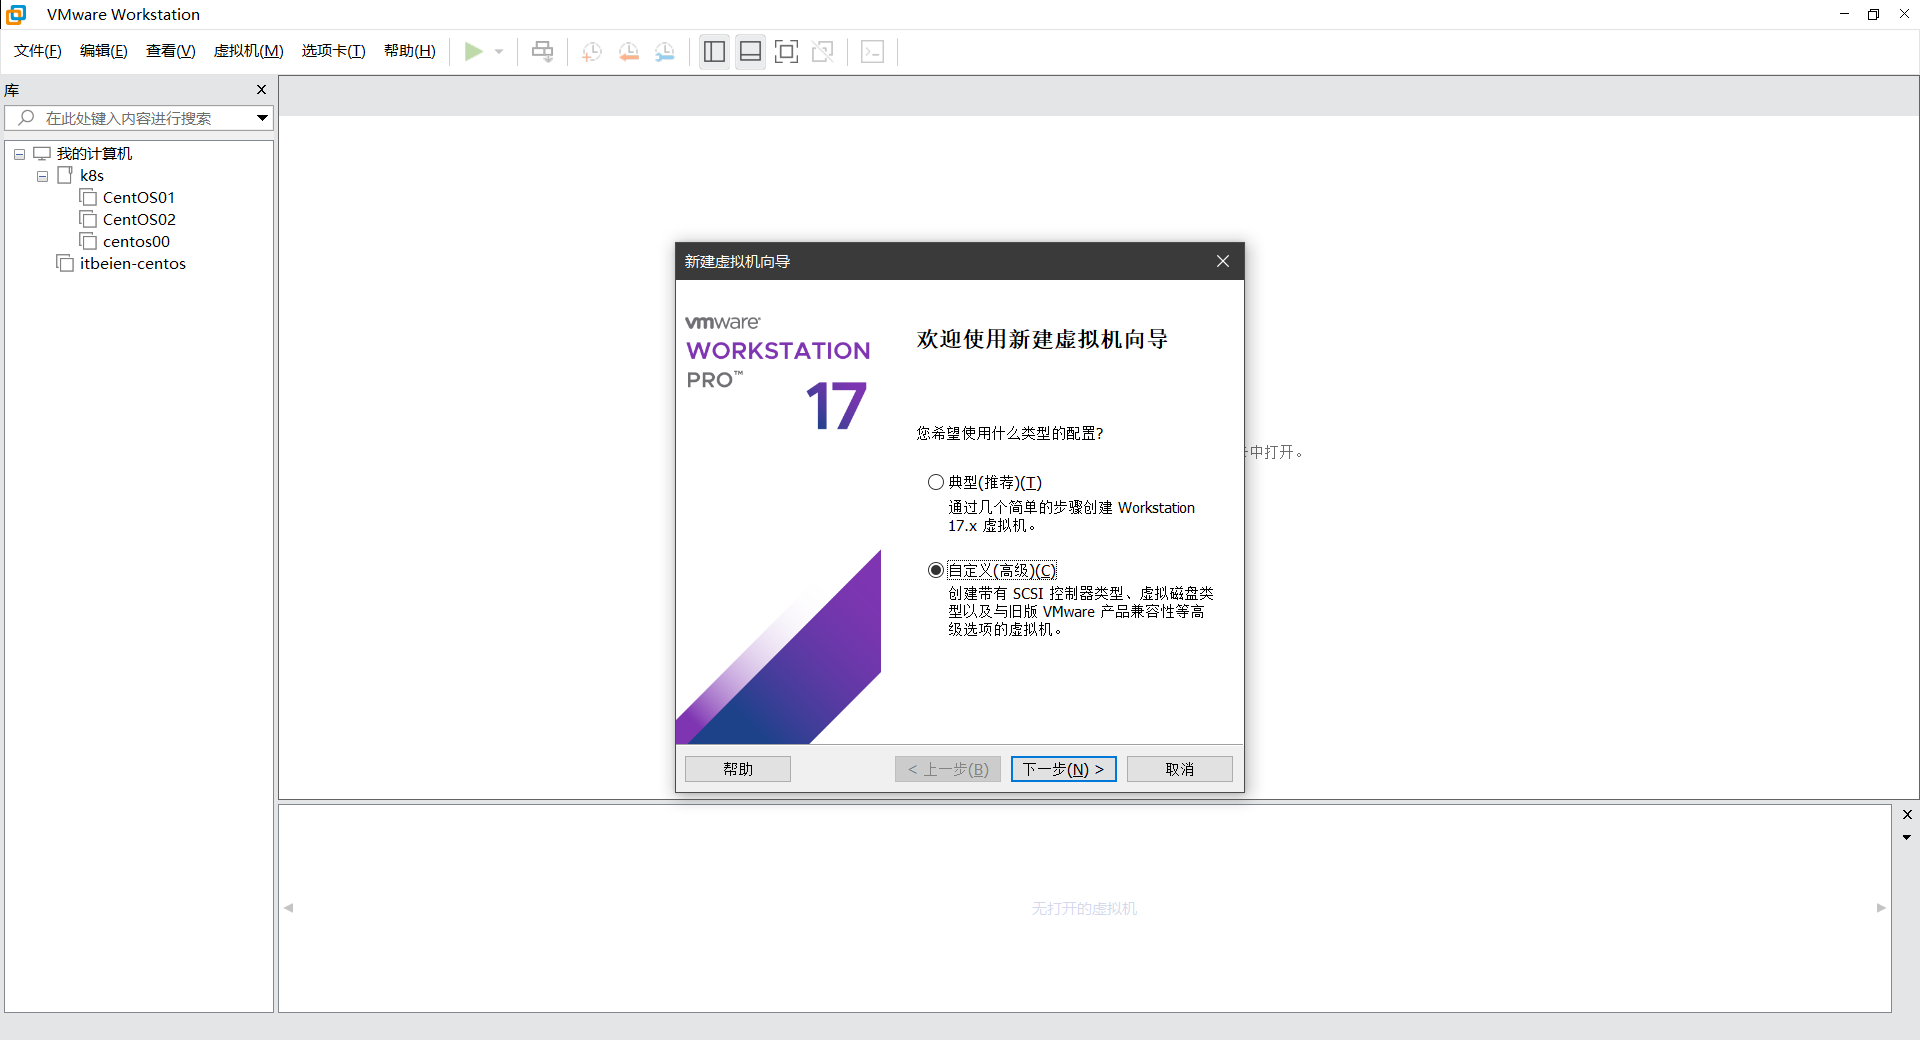
Task: Click the CentOS01 VM icon
Action: (88, 197)
